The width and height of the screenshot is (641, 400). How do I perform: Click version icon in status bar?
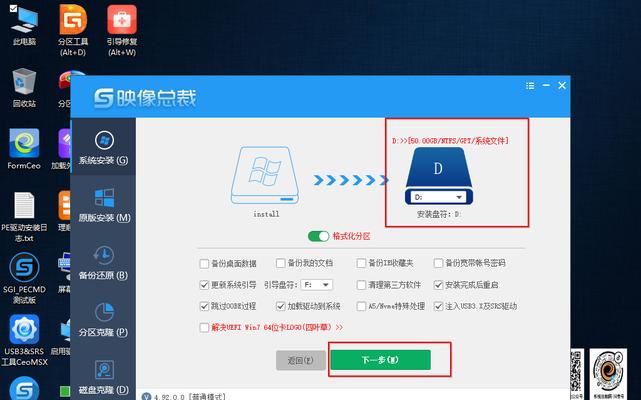point(146,396)
